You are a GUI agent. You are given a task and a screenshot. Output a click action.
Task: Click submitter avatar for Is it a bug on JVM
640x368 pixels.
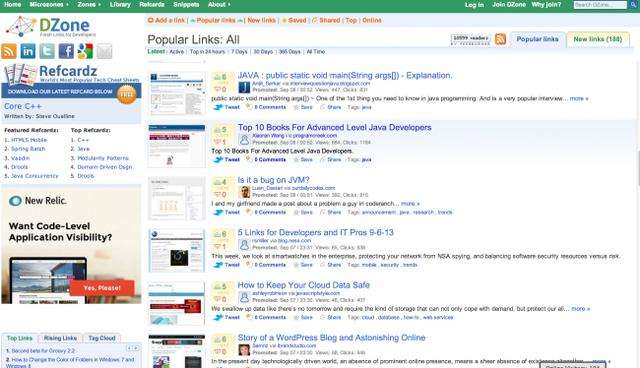pos(244,192)
